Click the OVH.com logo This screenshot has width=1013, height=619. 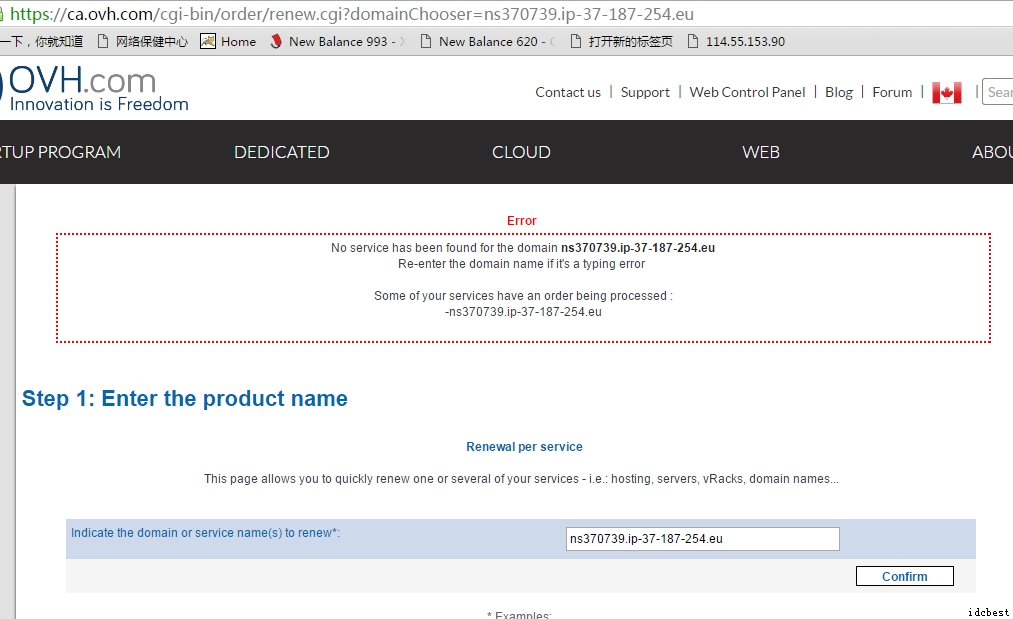[97, 89]
